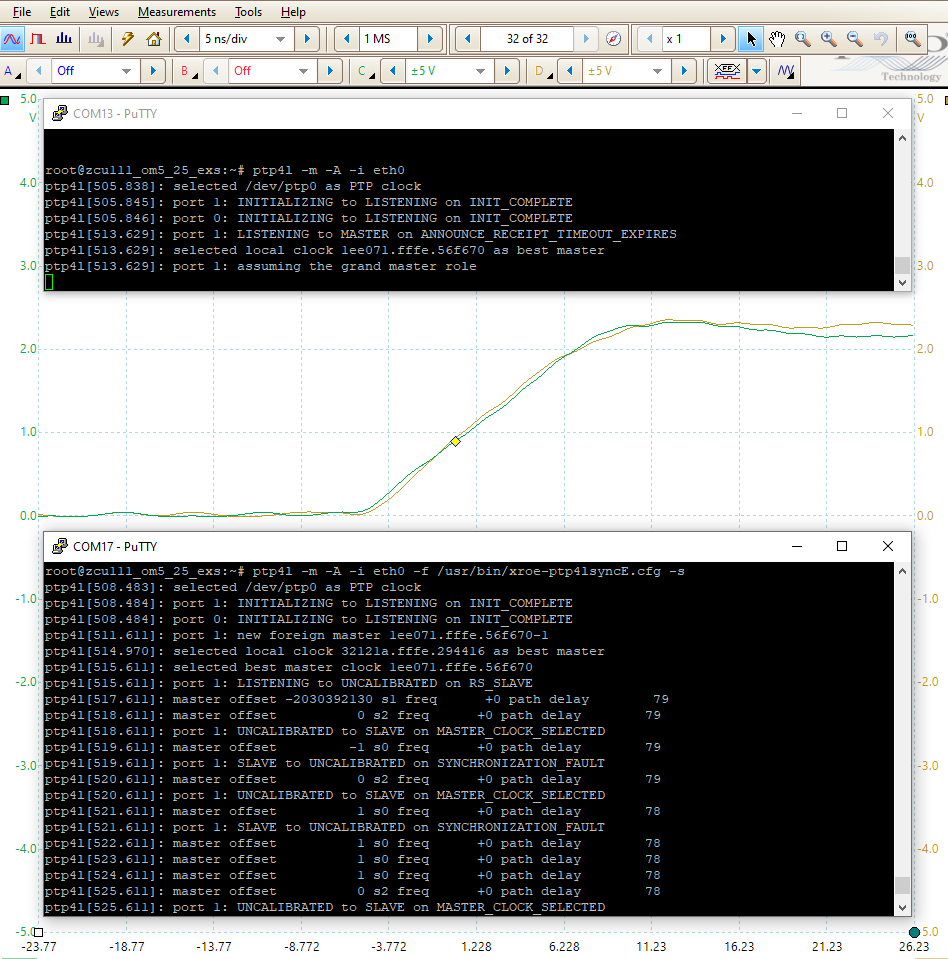Open the serial decoding tool icon
This screenshot has width=948, height=959.
725,71
